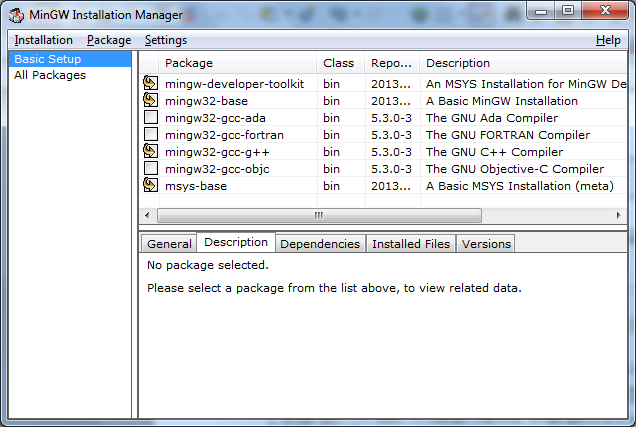Maximize the MinGW Installation Manager window

[567, 11]
